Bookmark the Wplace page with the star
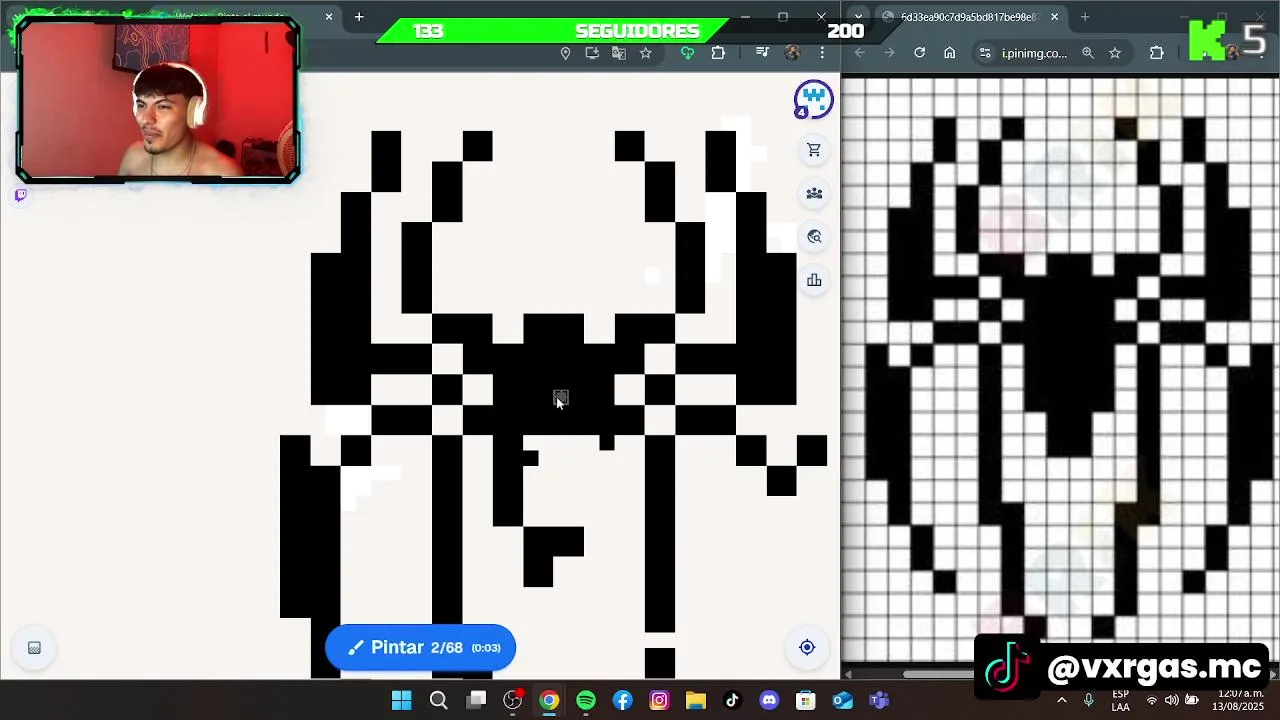Screen dimensions: 1280x720 646,53
